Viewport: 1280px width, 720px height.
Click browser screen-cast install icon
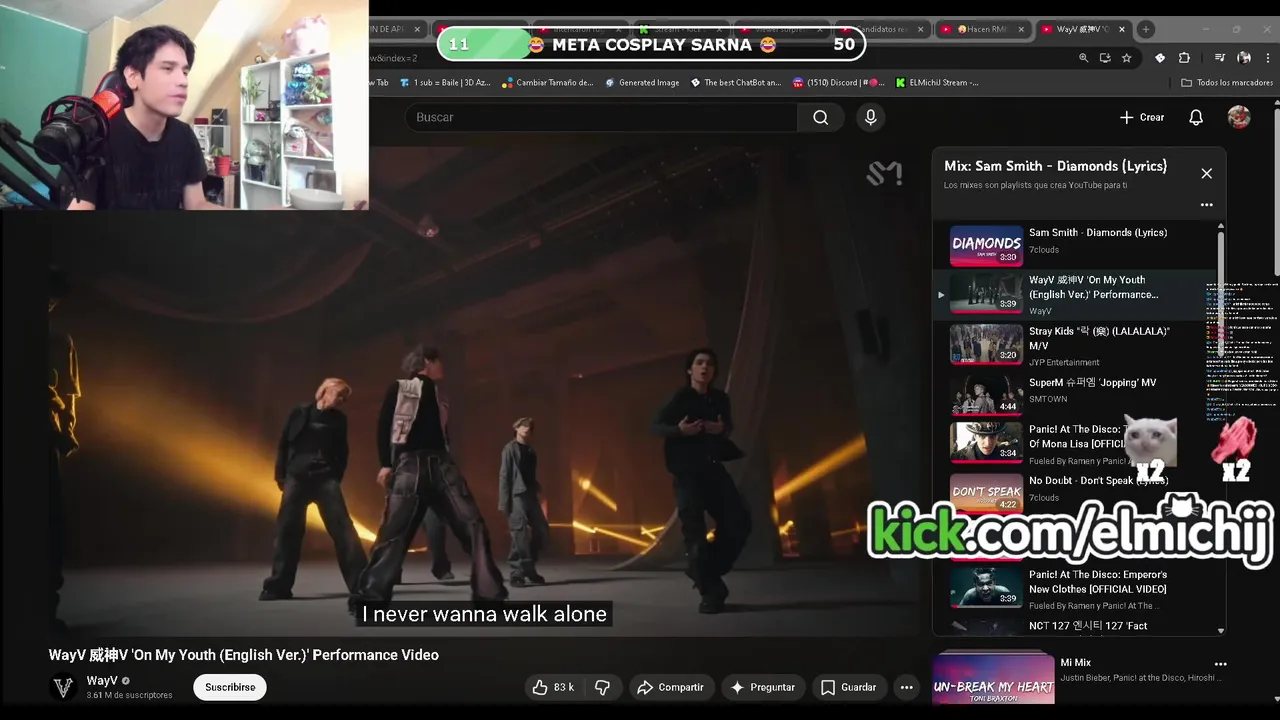click(x=1105, y=58)
